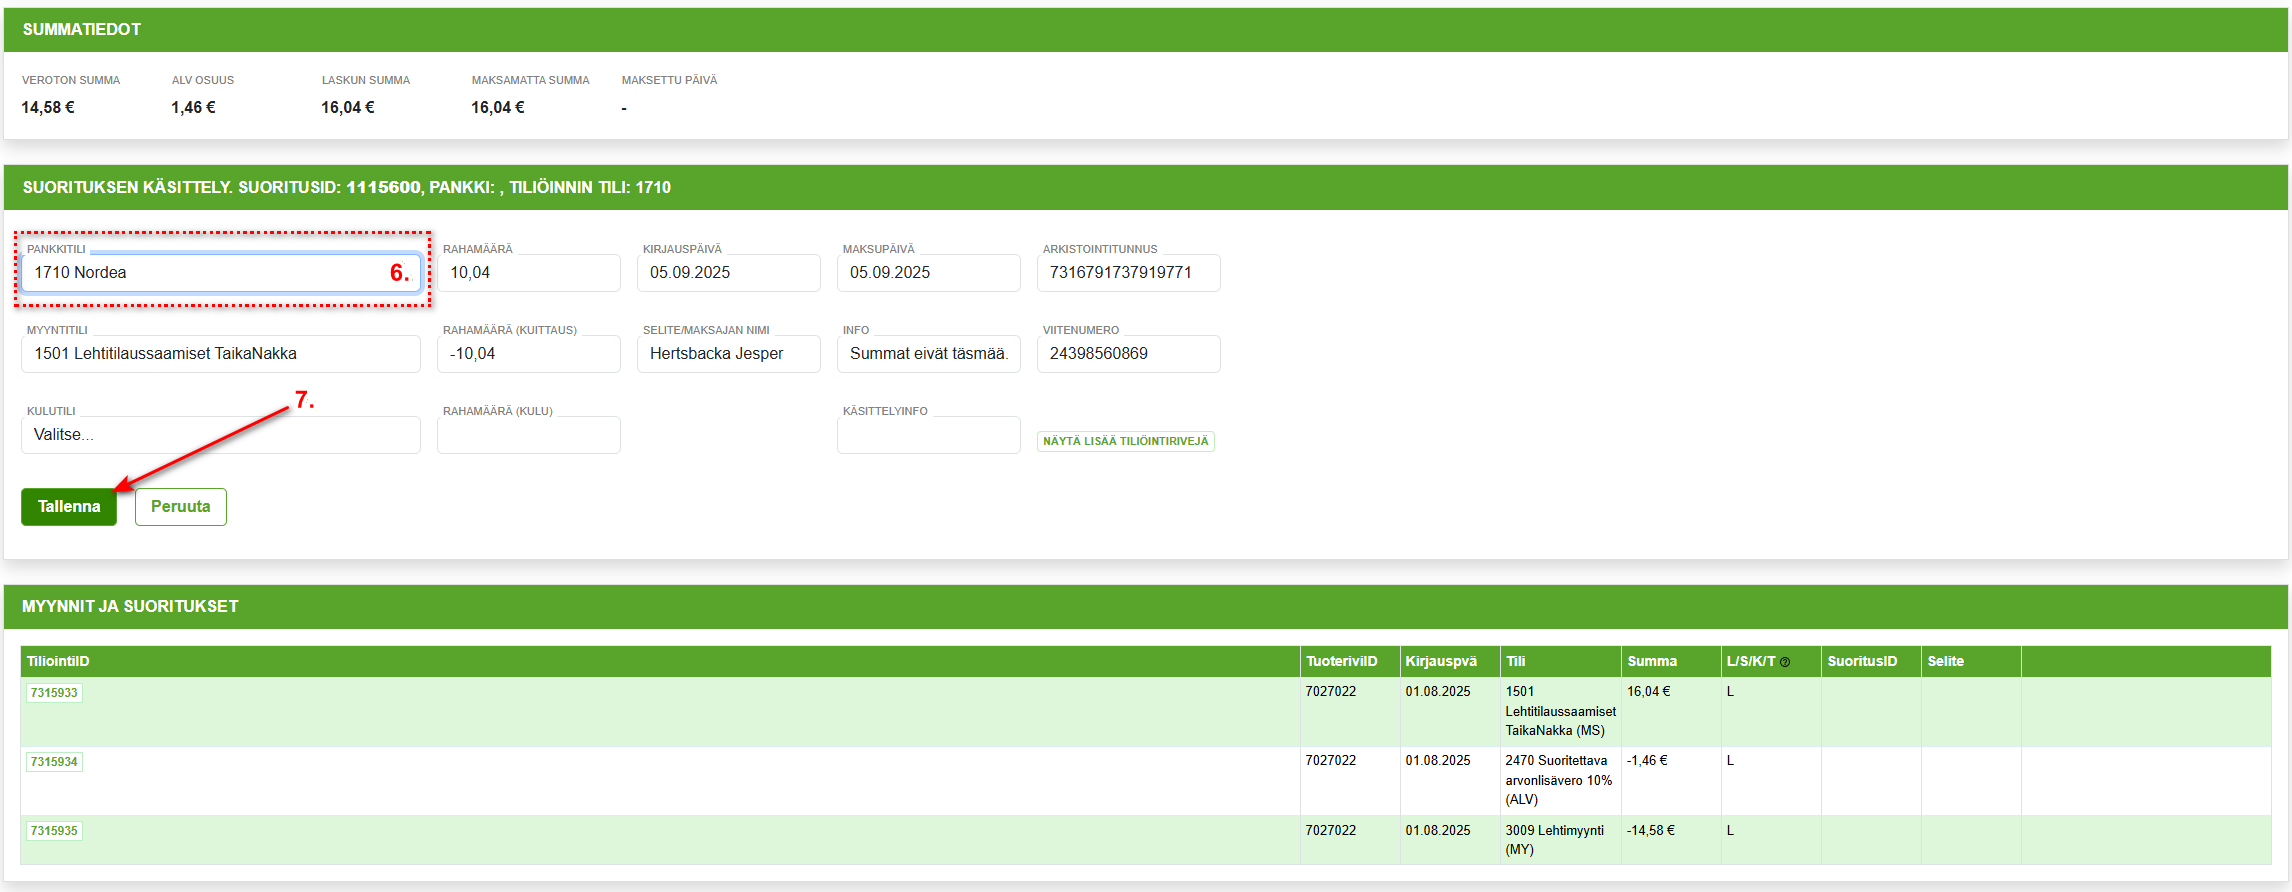
Task: Click the Tallenna save button
Action: 69,507
